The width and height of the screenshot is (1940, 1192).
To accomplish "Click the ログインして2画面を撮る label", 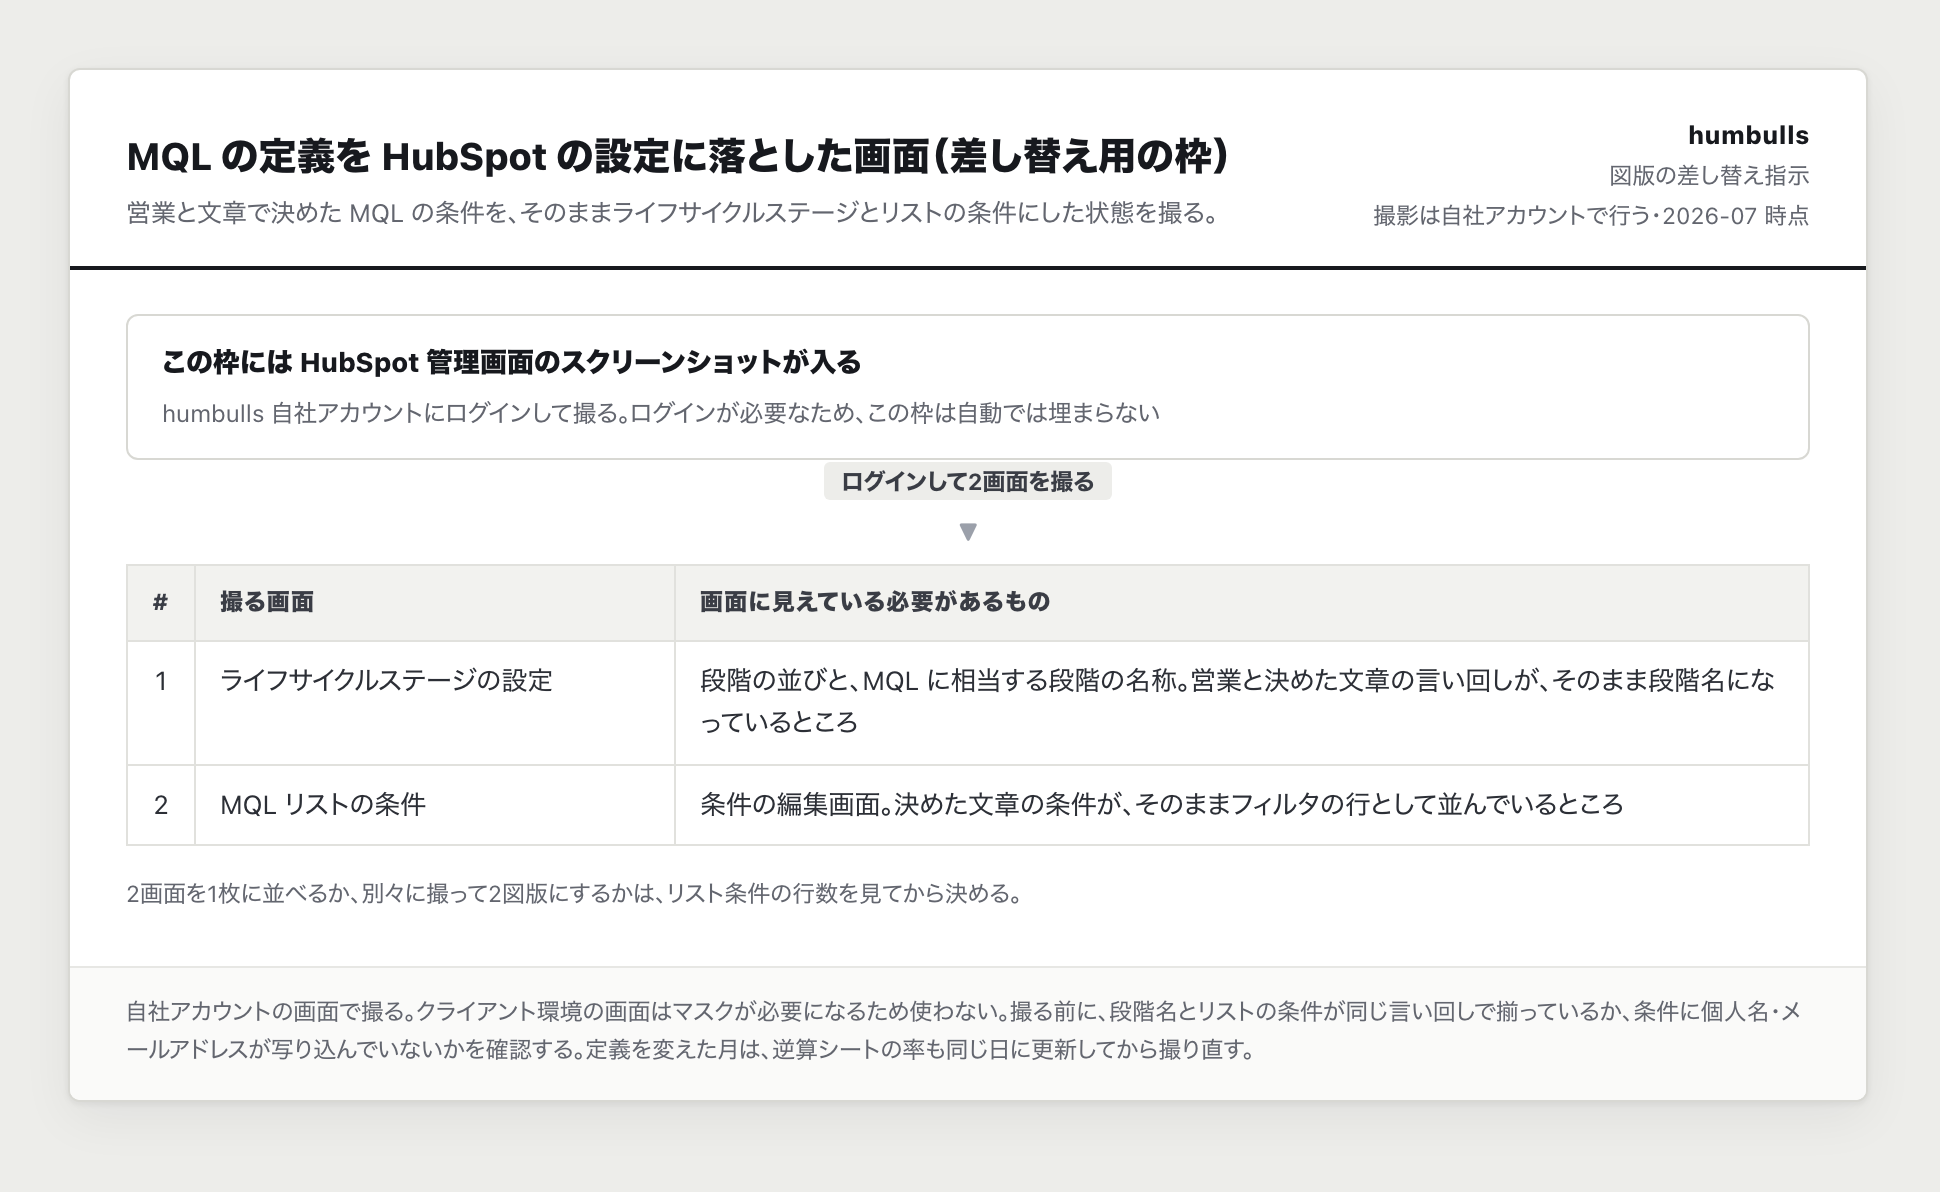I will [968, 482].
